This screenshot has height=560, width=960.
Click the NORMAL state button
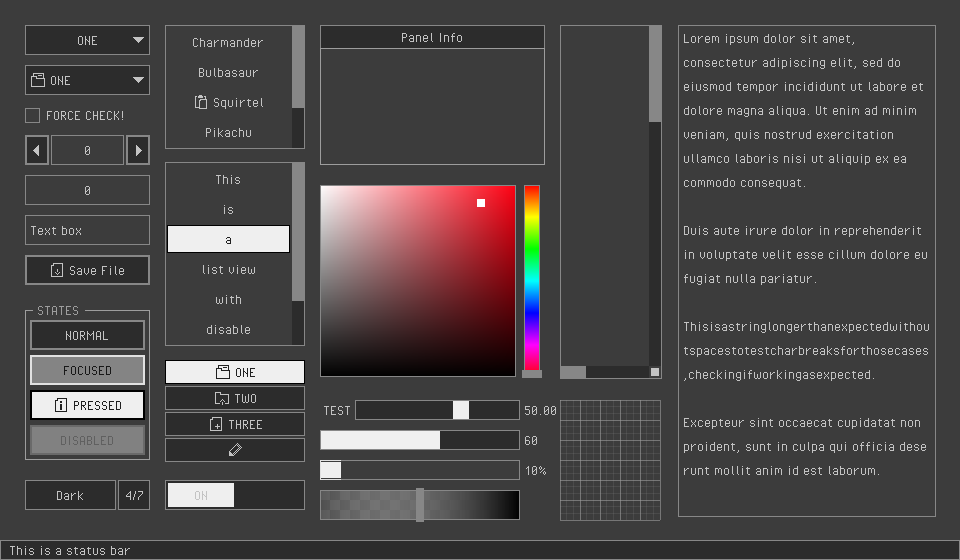[x=87, y=335]
